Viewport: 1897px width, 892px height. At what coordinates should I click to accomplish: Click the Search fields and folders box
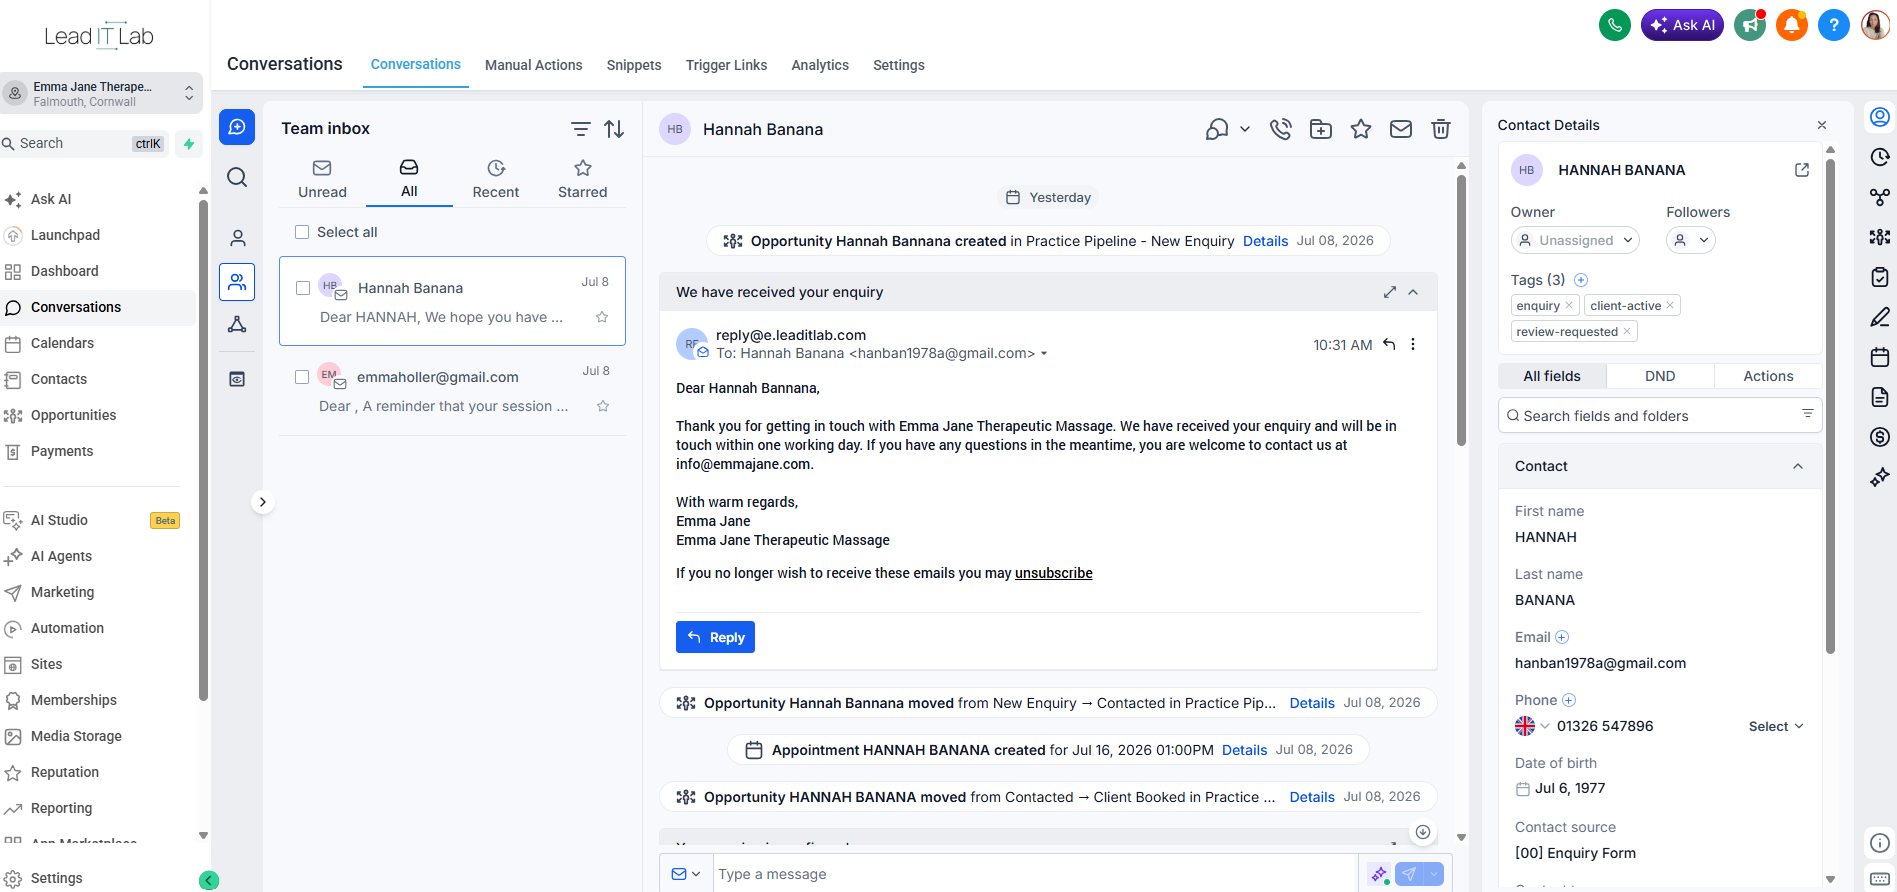pos(1660,415)
